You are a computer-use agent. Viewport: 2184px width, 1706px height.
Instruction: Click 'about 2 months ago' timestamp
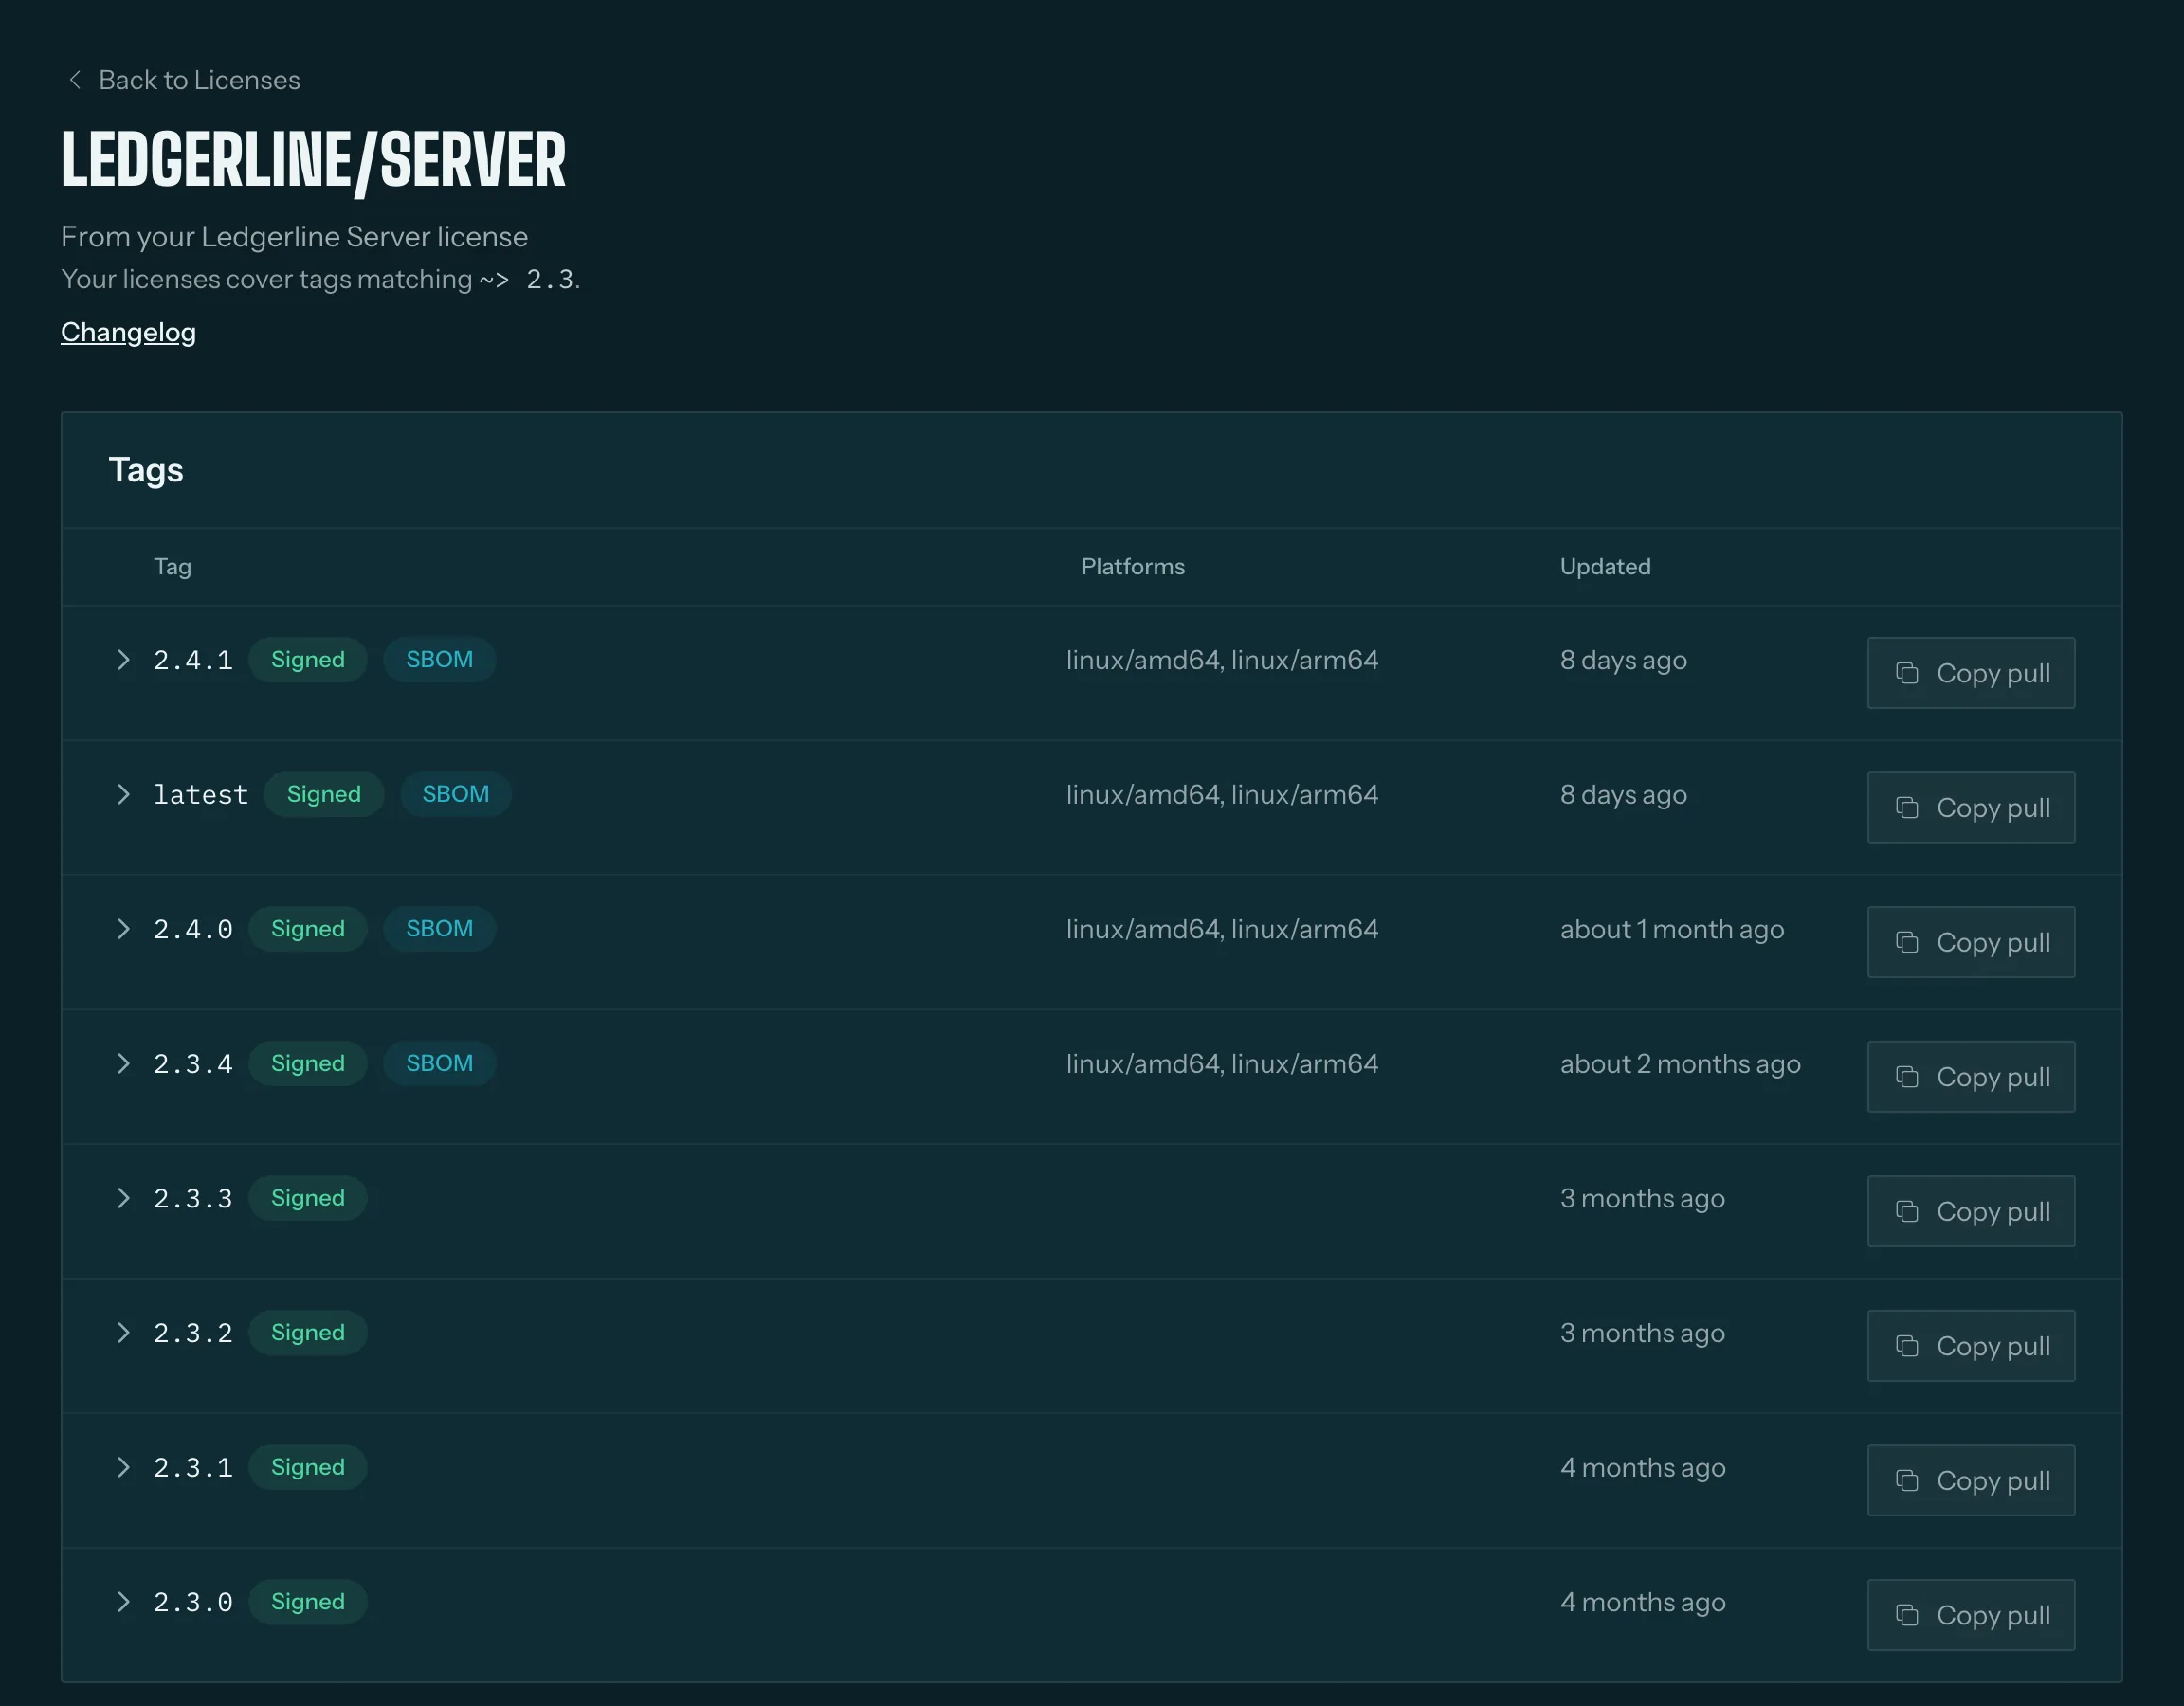tap(1680, 1064)
